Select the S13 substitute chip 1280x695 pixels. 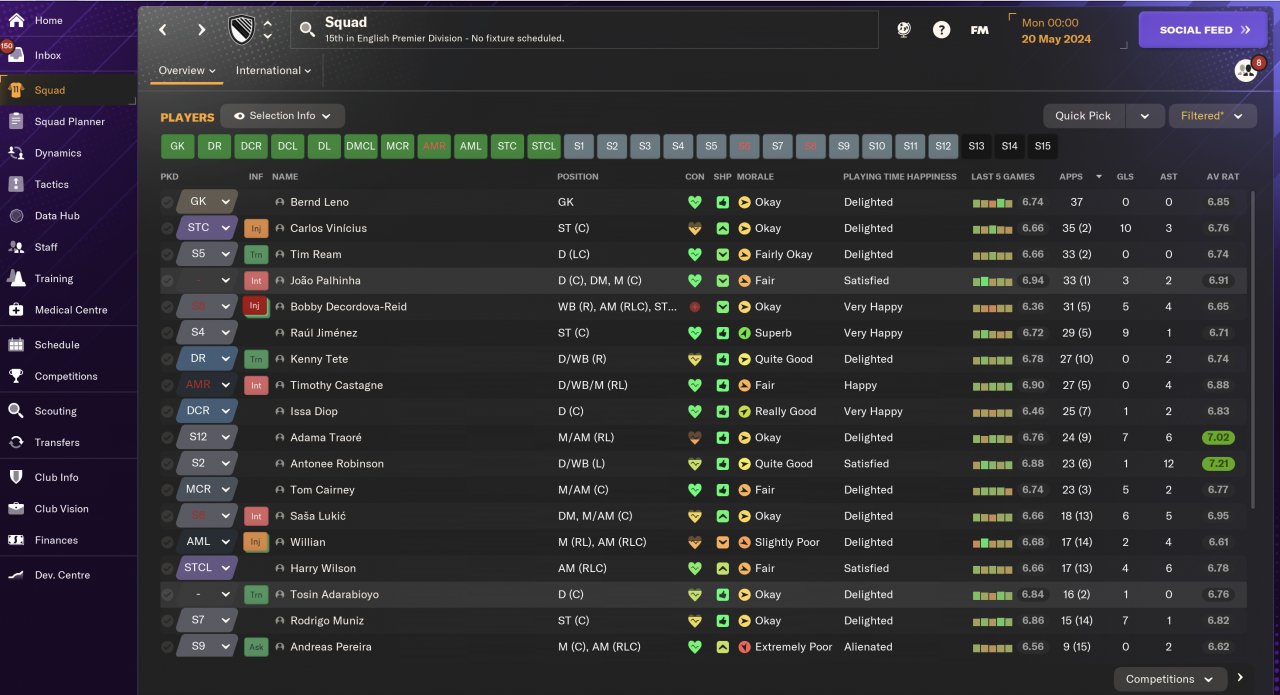coord(976,146)
